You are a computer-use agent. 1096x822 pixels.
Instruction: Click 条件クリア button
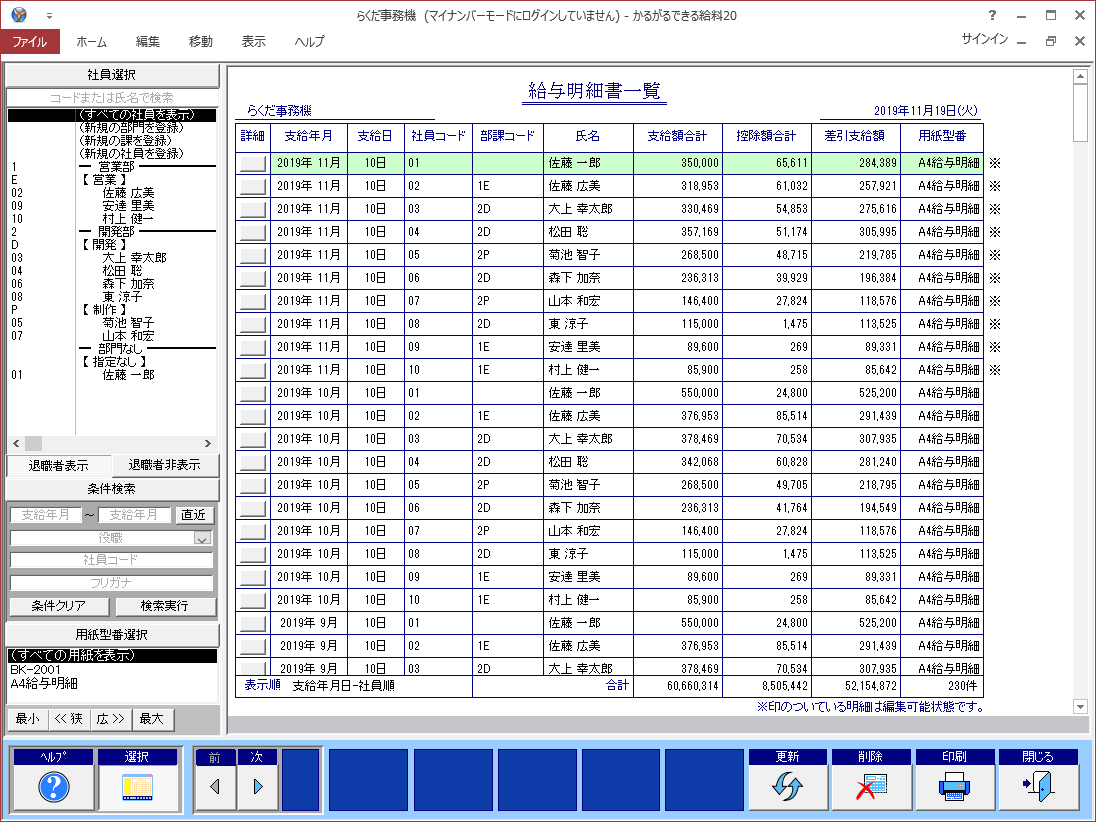click(59, 606)
